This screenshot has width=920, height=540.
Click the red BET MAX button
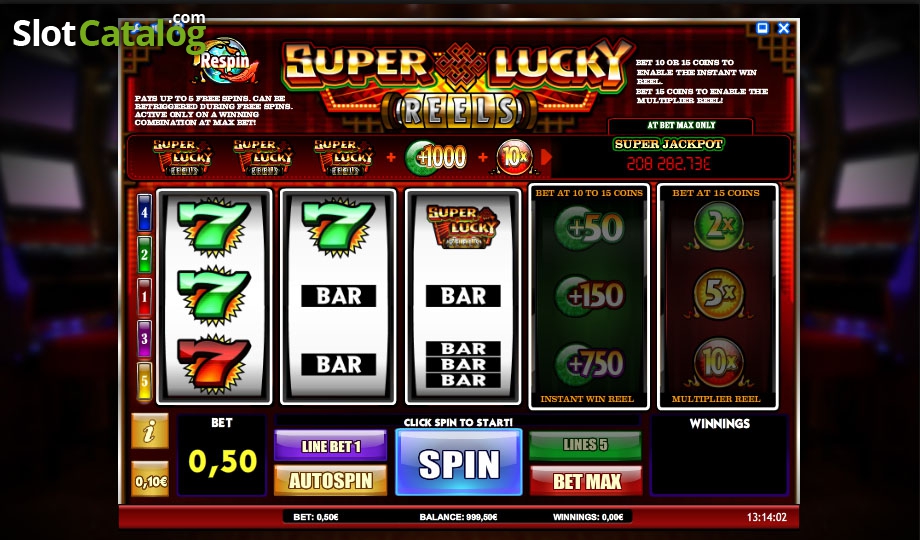click(x=586, y=481)
